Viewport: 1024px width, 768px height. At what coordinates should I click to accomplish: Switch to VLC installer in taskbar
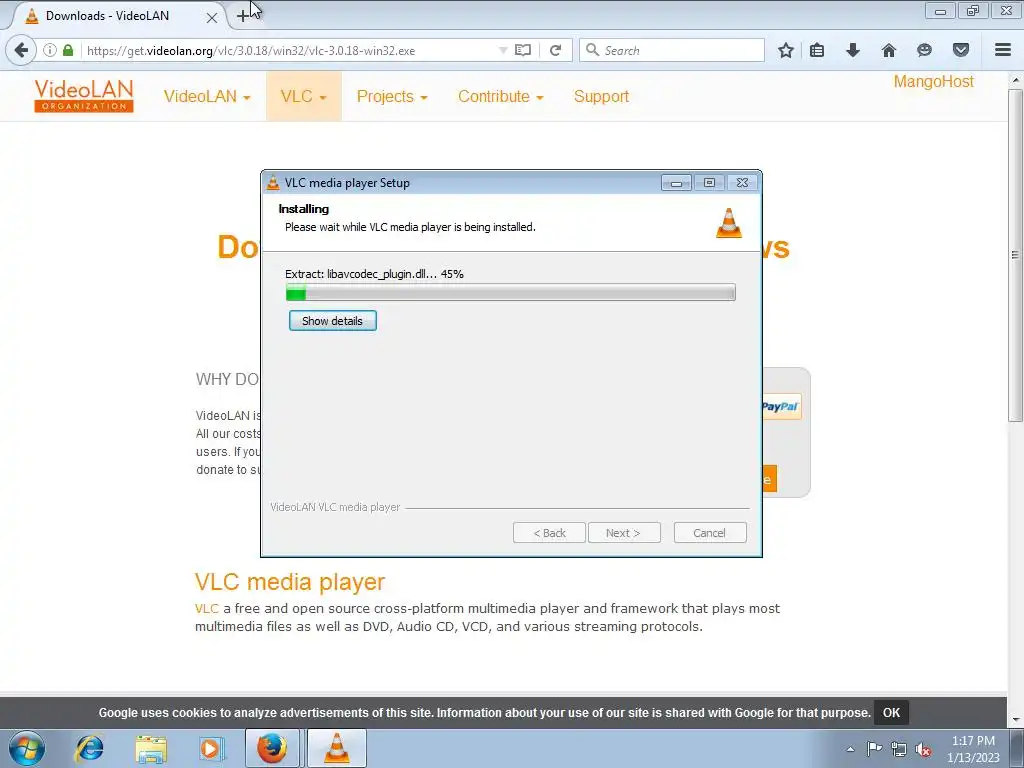[336, 748]
